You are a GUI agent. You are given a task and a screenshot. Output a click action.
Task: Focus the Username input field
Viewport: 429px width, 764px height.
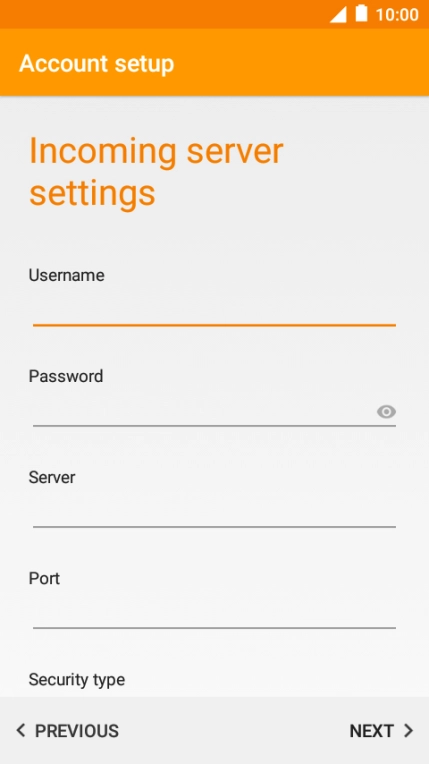click(214, 310)
